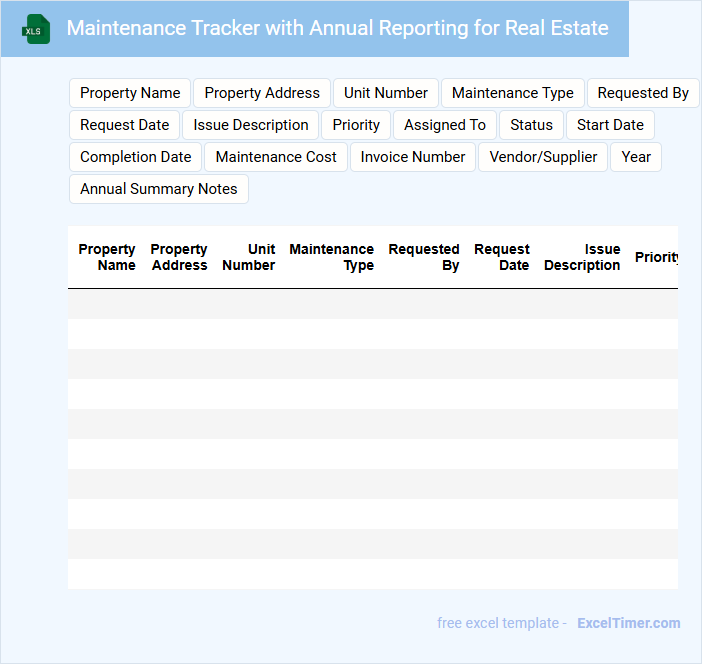Image resolution: width=702 pixels, height=664 pixels.
Task: Click the green XLS file icon
Action: point(36,29)
